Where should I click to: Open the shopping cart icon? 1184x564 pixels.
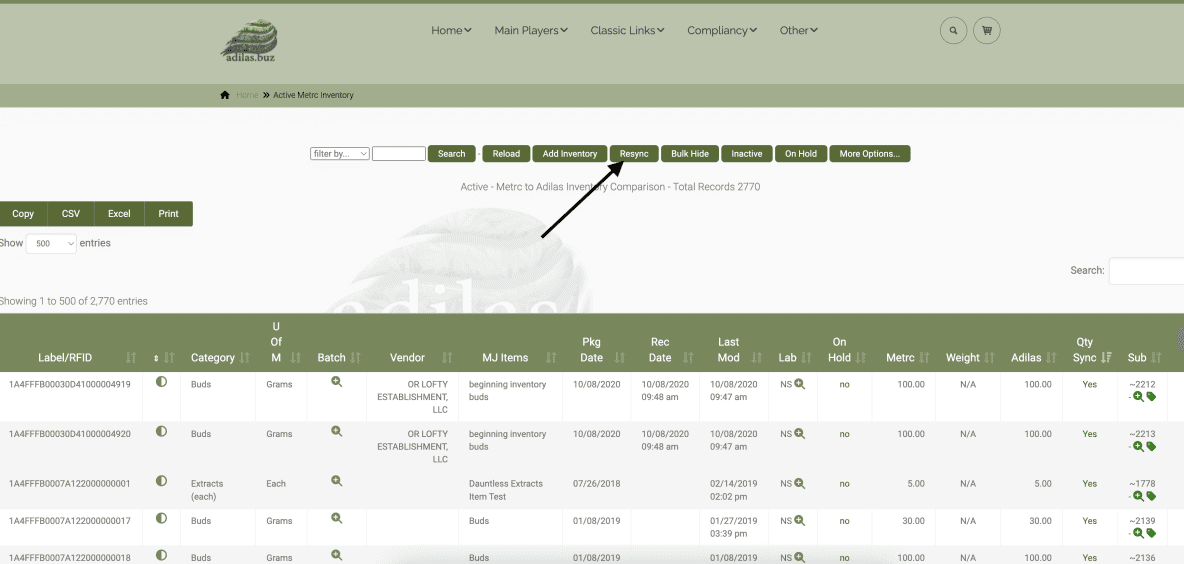click(x=986, y=31)
